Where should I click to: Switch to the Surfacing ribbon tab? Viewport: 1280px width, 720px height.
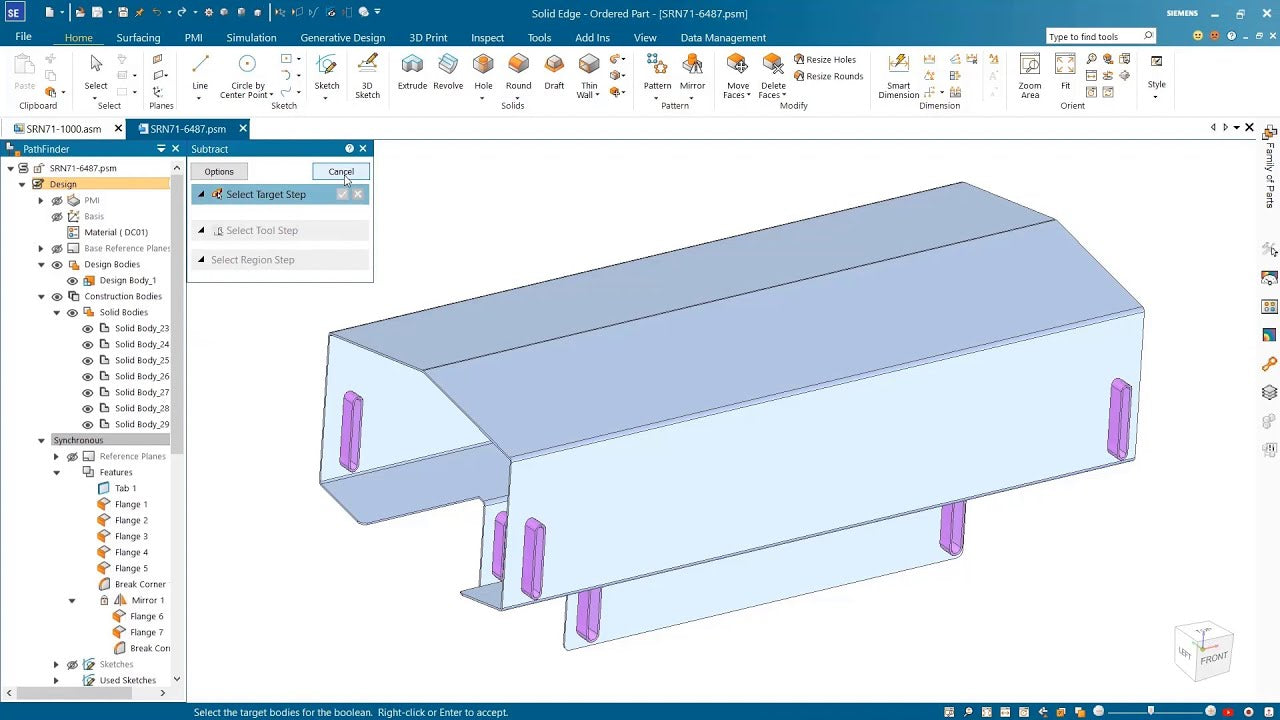tap(138, 38)
